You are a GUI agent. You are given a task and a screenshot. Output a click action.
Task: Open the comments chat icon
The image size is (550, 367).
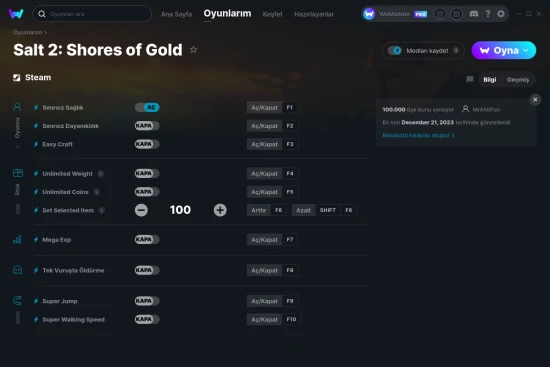(x=470, y=79)
